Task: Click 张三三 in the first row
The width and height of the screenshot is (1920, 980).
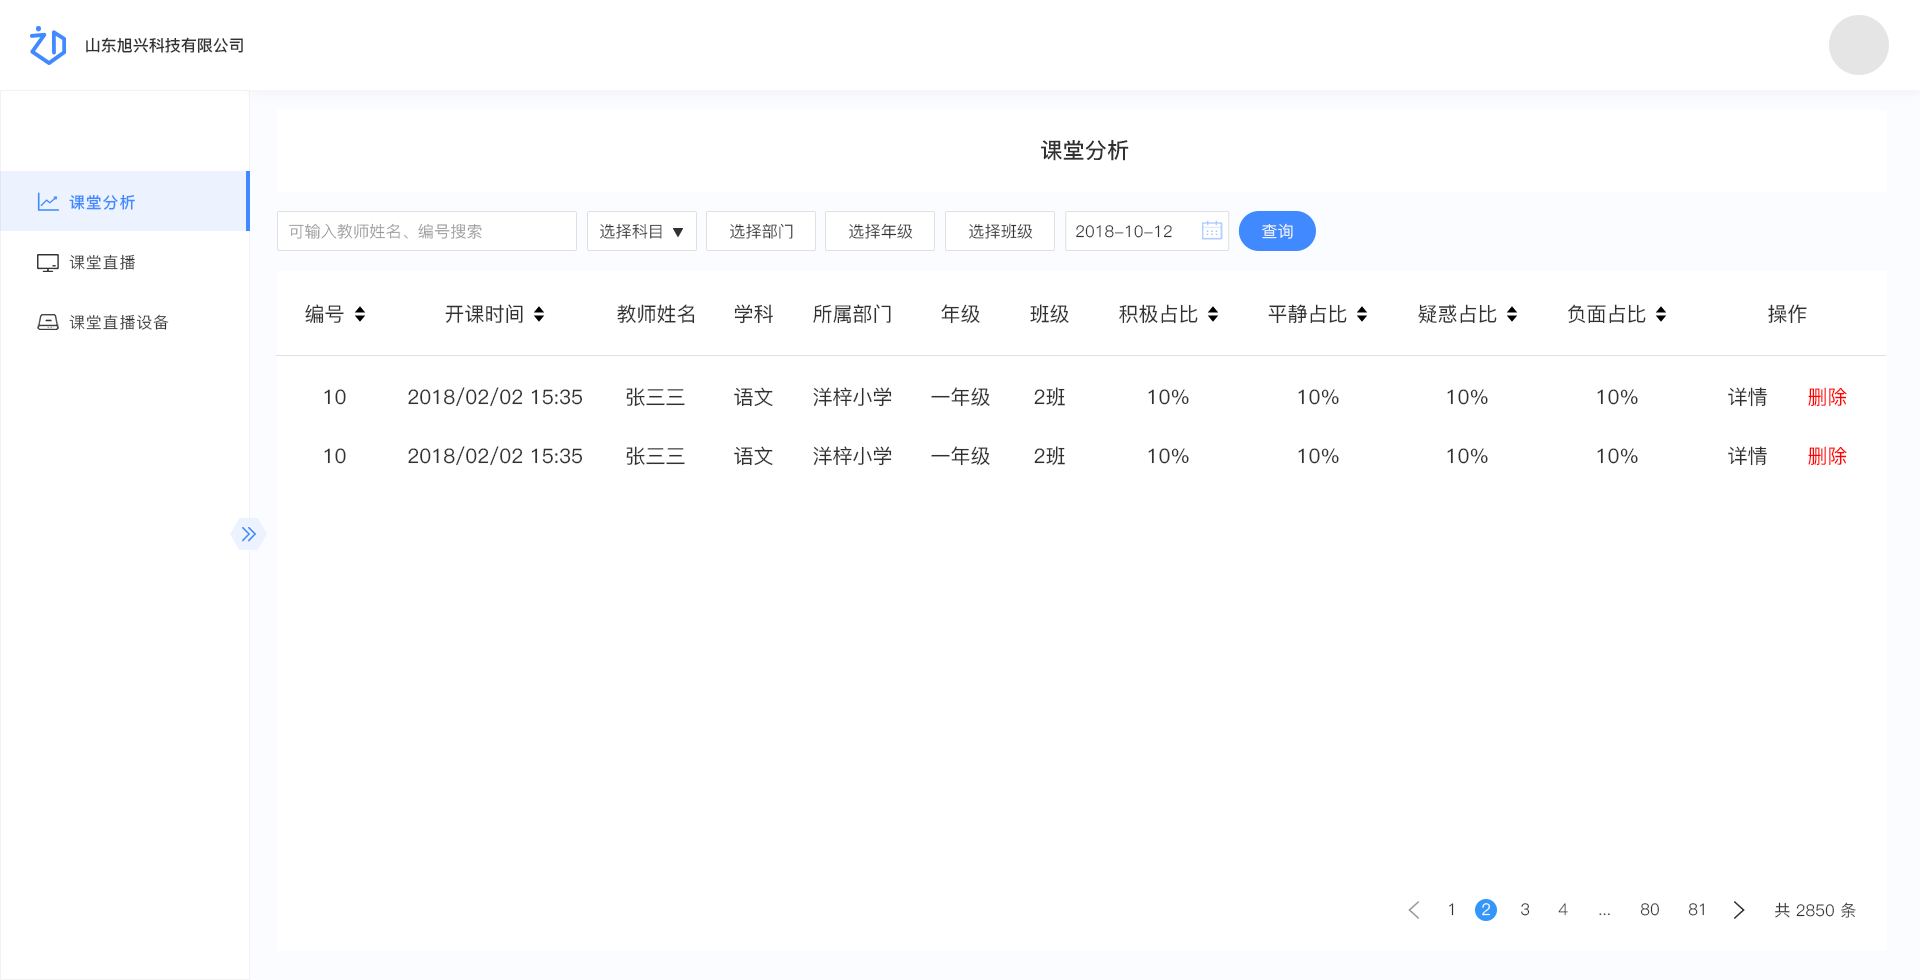Action: coord(655,397)
